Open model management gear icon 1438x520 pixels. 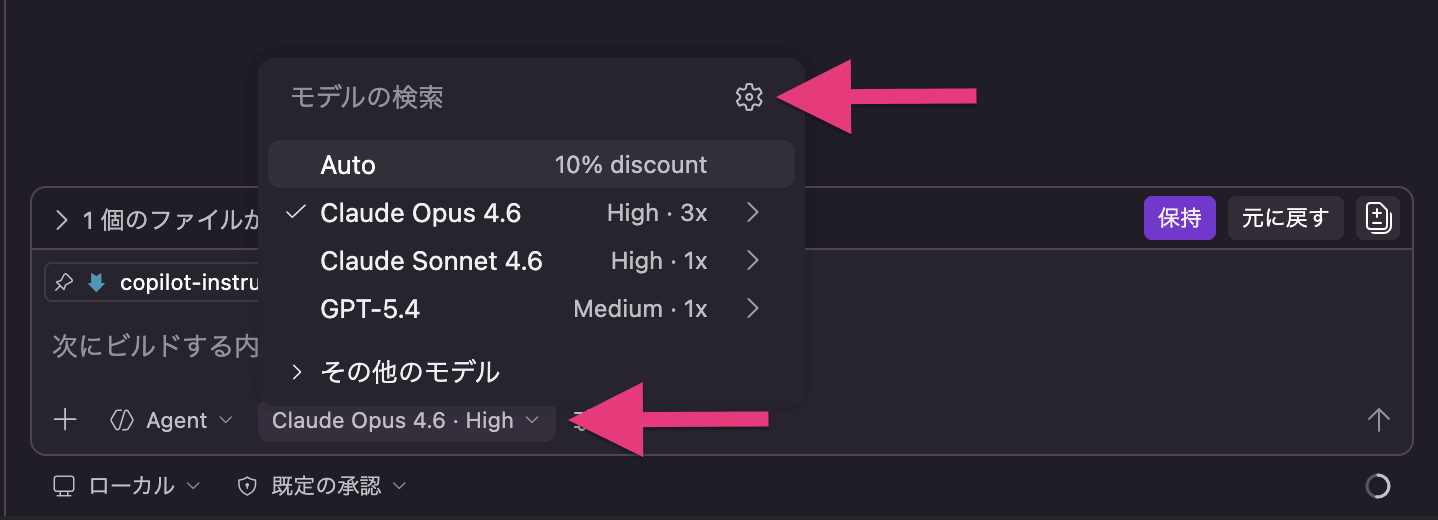coord(749,97)
